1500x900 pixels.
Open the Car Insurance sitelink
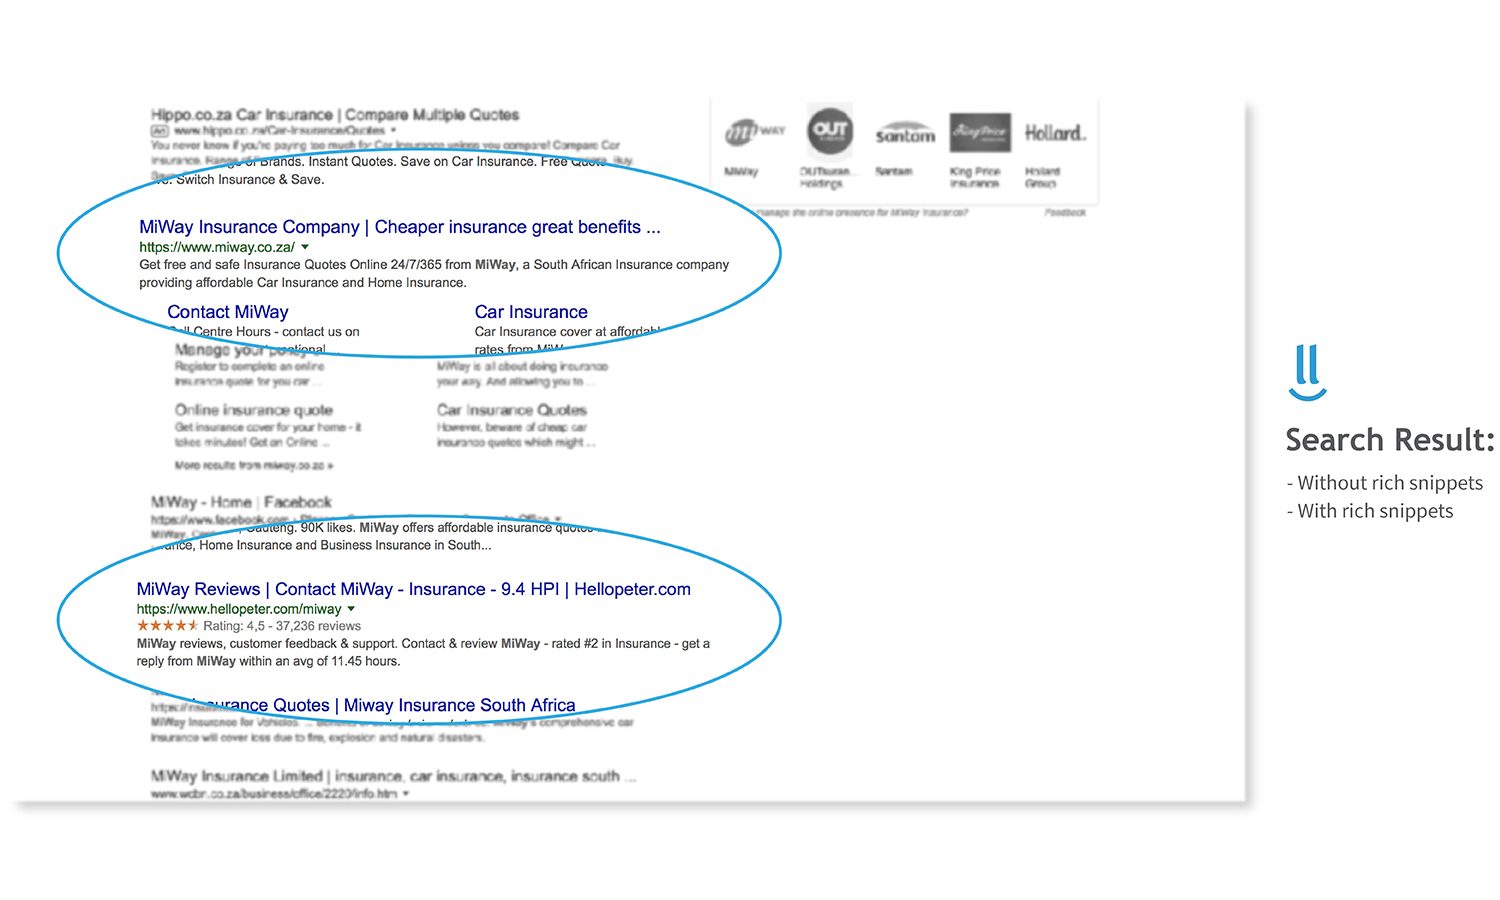click(531, 312)
